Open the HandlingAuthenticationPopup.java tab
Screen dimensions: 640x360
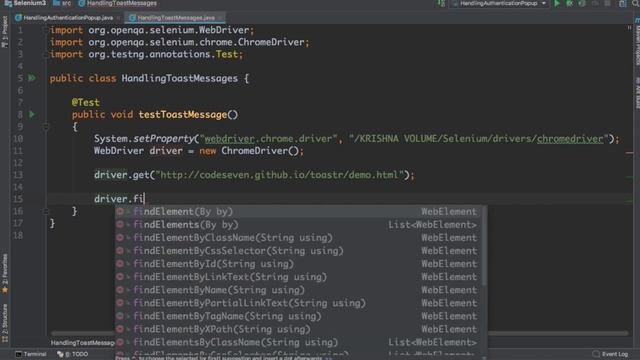(68, 18)
